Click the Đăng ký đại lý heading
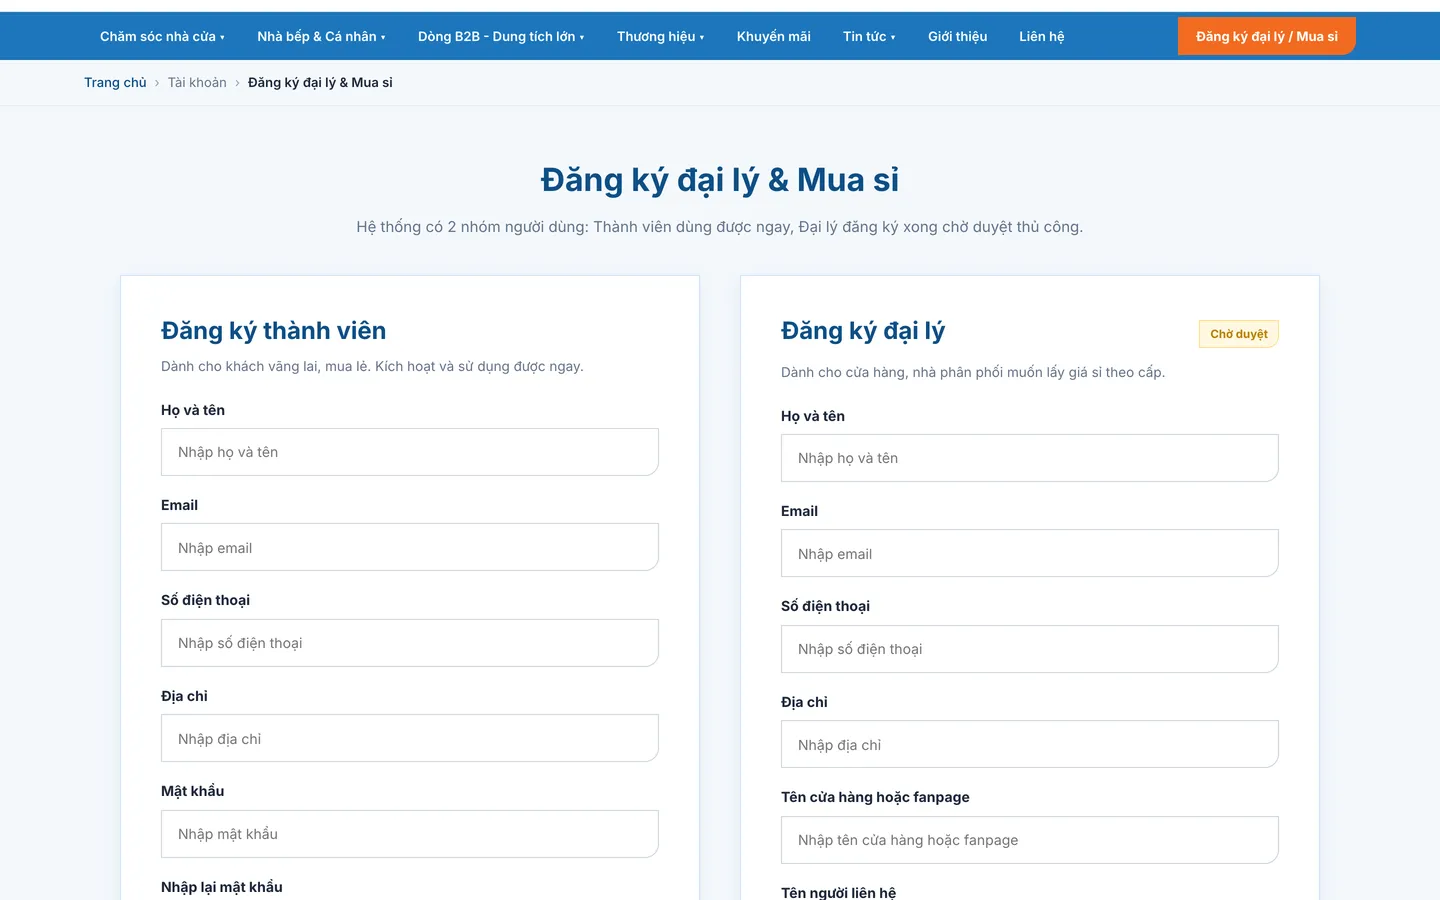Viewport: 1440px width, 900px height. [x=863, y=331]
